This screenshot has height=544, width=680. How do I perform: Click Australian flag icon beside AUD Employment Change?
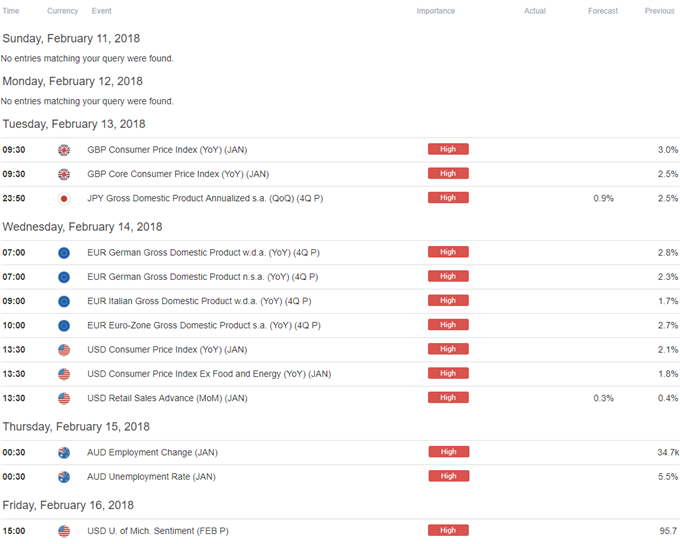click(x=64, y=453)
